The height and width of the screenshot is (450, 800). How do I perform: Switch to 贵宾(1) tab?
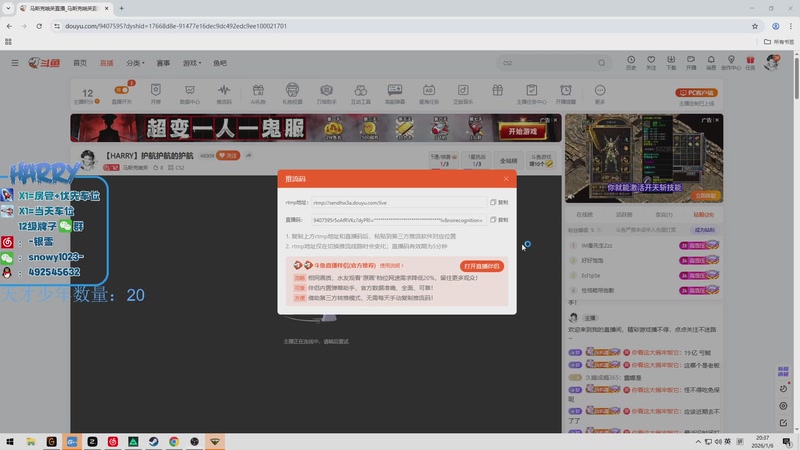click(664, 214)
